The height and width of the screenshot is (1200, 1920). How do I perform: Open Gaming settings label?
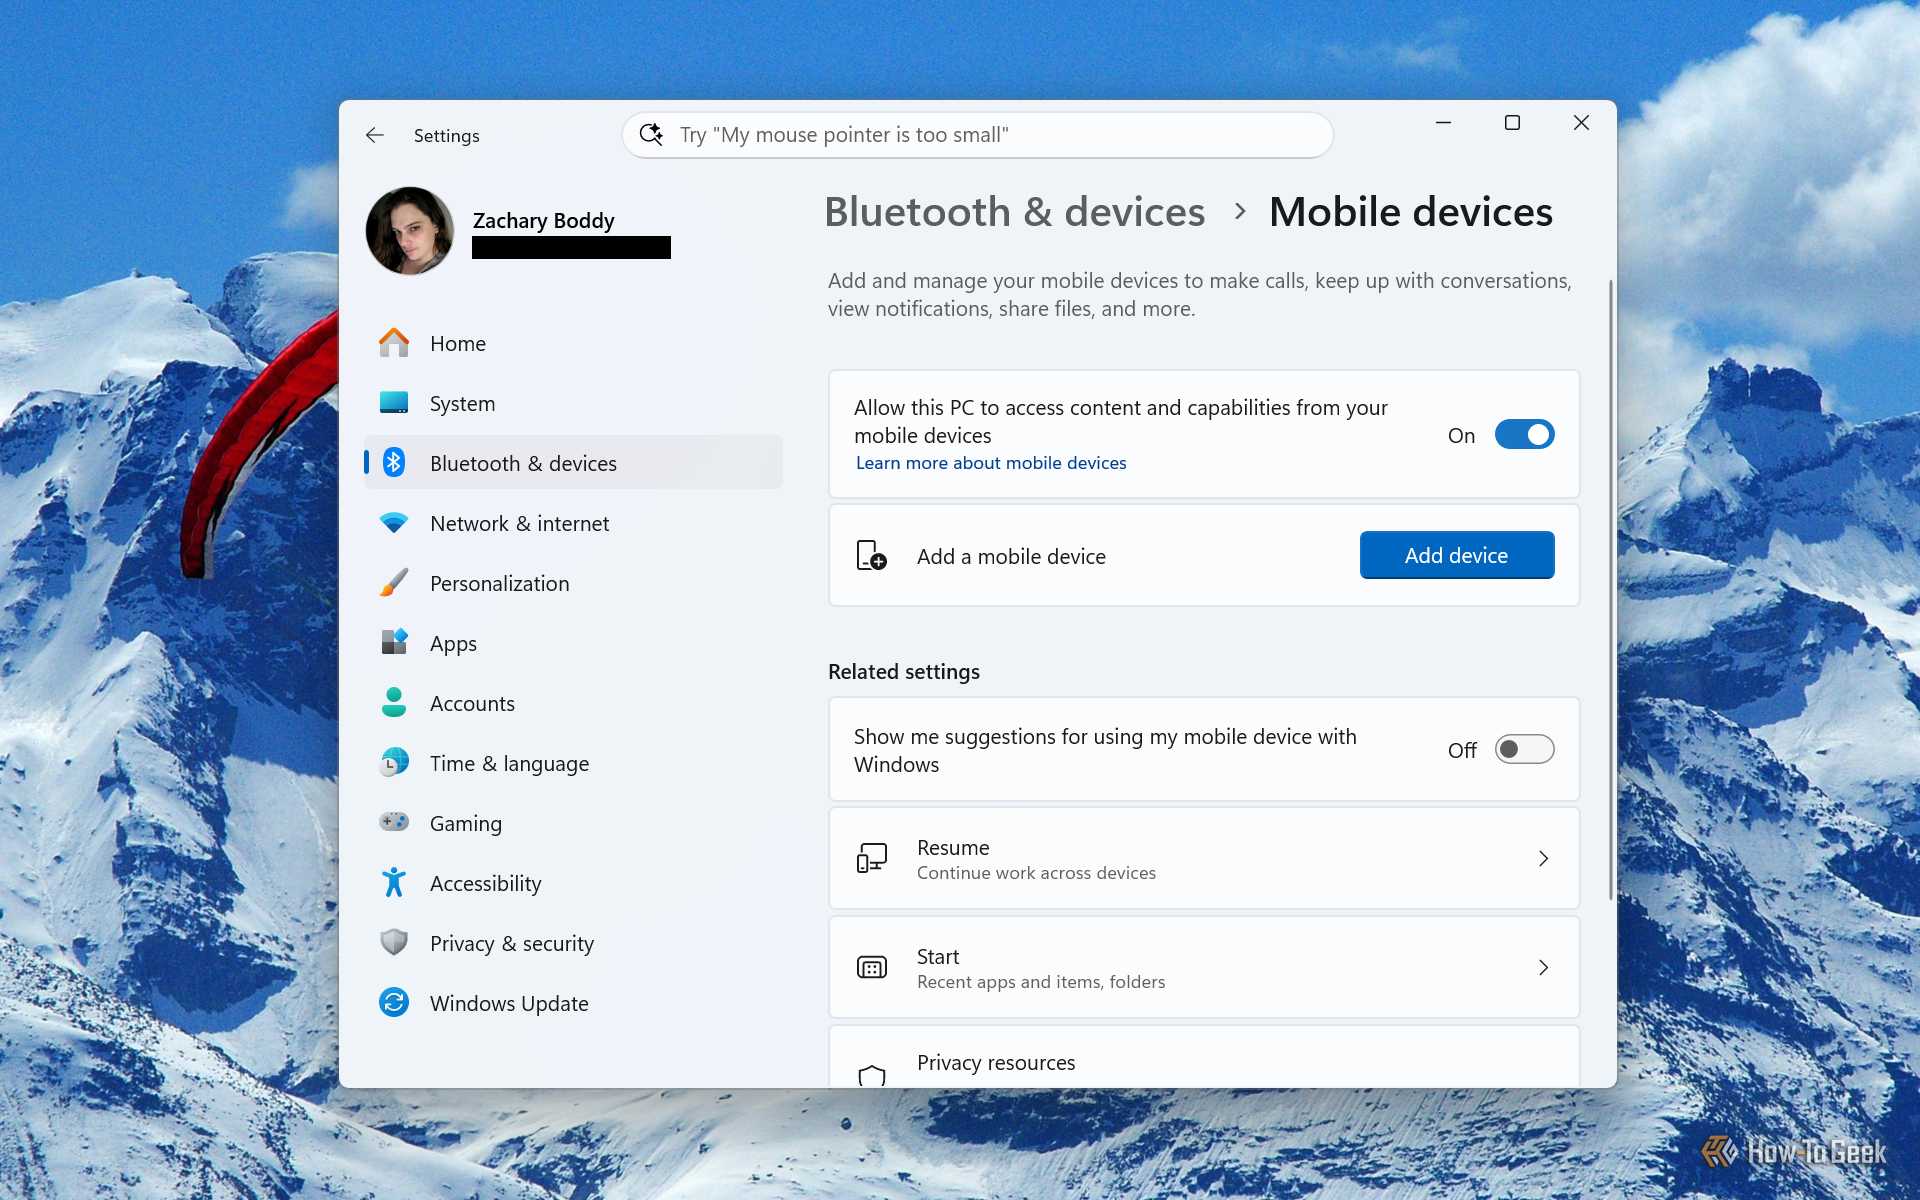point(466,824)
